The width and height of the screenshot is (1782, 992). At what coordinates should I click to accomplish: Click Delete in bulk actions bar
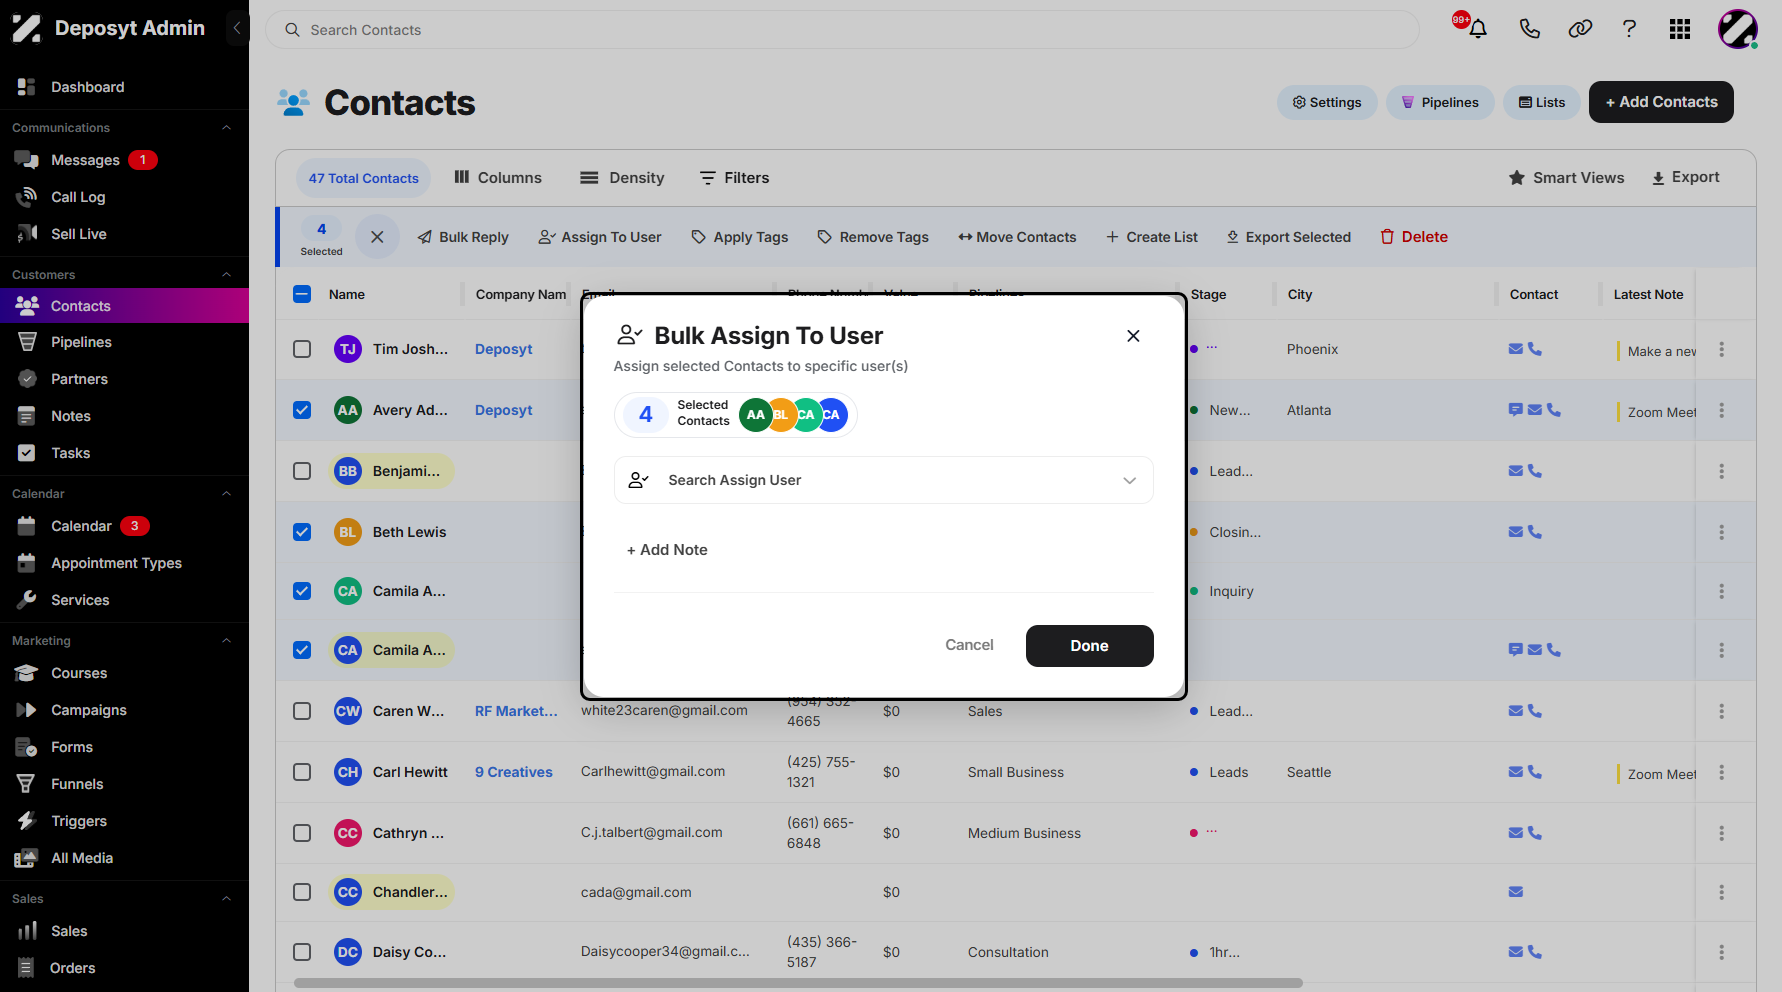pyautogui.click(x=1414, y=237)
